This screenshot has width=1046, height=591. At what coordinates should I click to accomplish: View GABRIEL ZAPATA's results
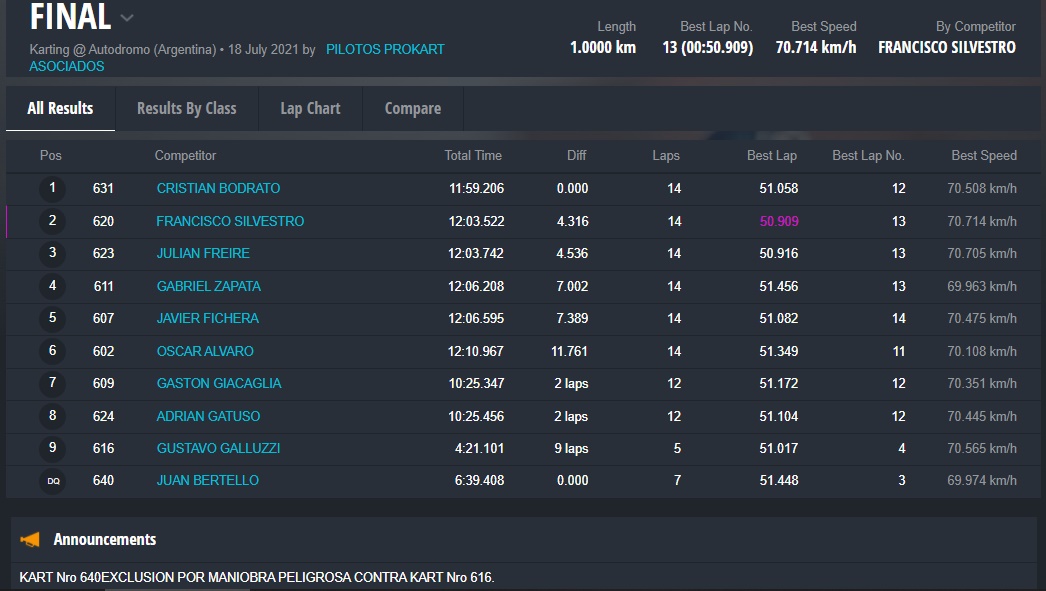[208, 286]
